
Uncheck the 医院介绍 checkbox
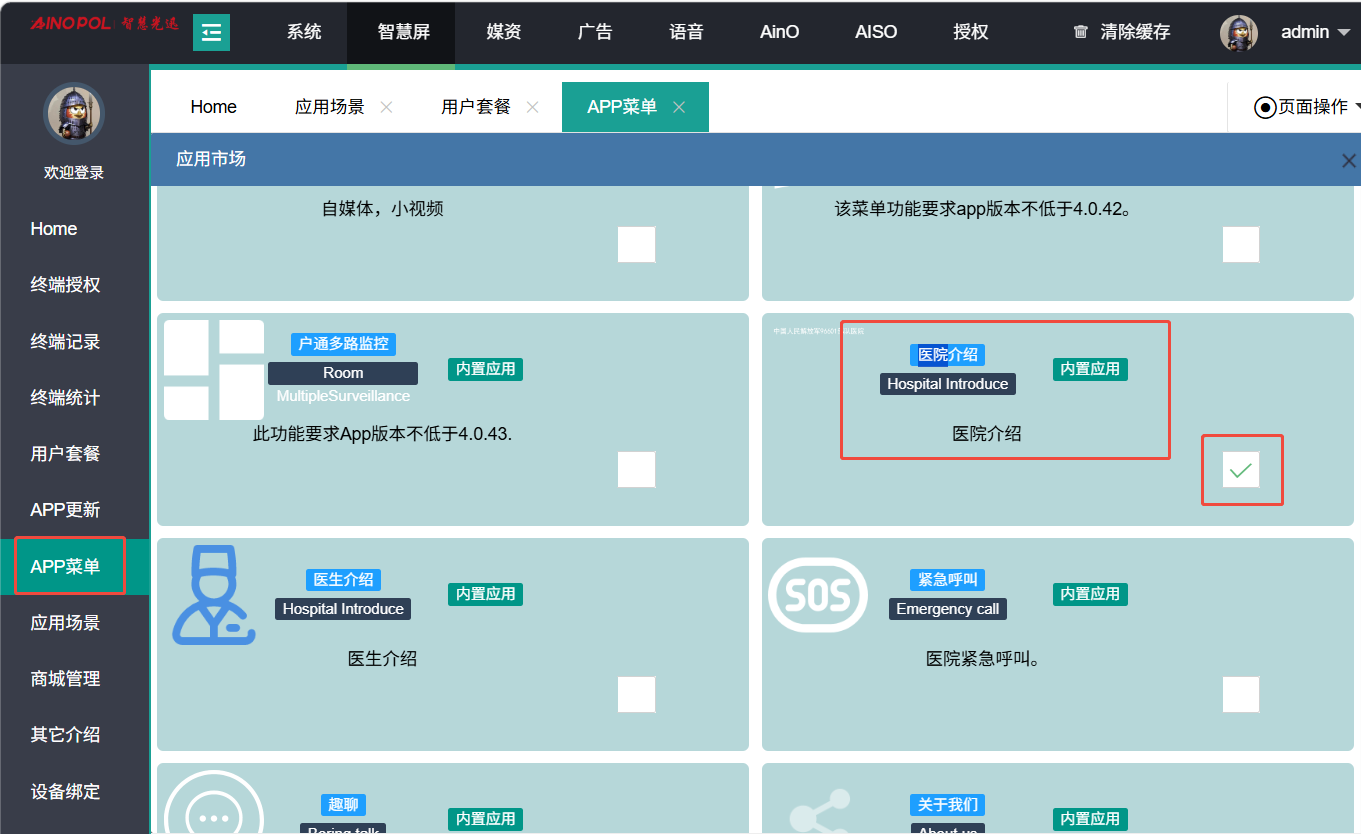tap(1241, 470)
